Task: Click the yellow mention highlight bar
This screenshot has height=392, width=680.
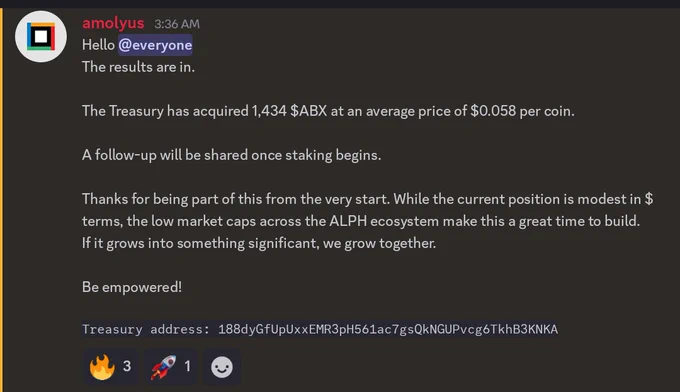Action: [1, 200]
